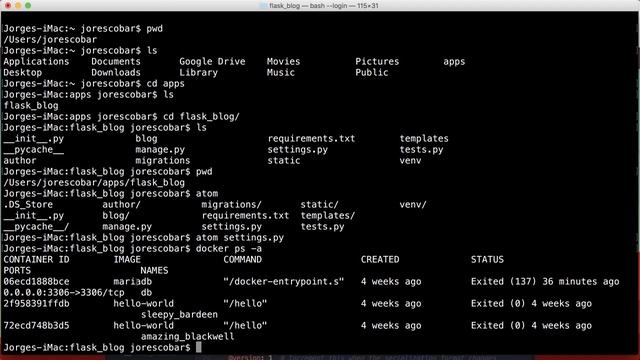Click container ID '2f958391ffdb'
Screen dimensions: 640x360
click(x=36, y=304)
